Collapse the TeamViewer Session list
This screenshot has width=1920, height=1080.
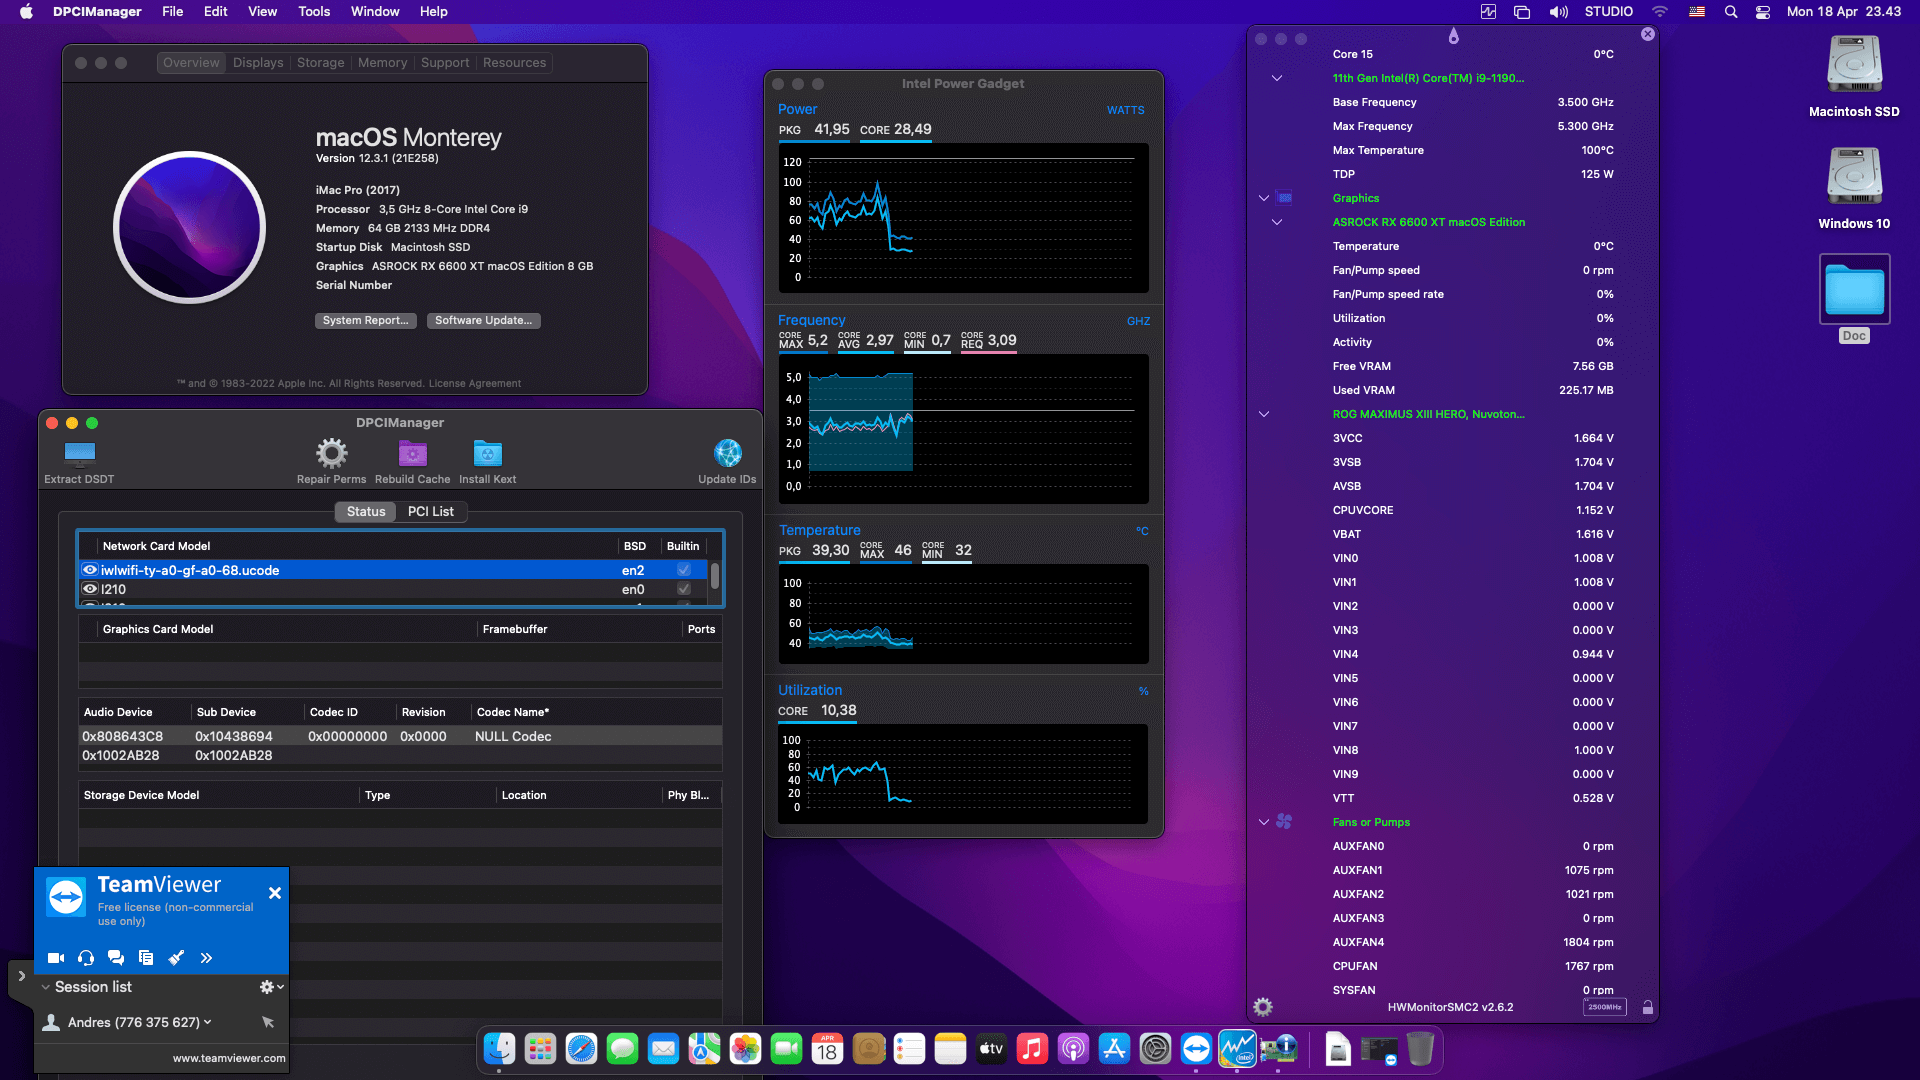(x=46, y=987)
